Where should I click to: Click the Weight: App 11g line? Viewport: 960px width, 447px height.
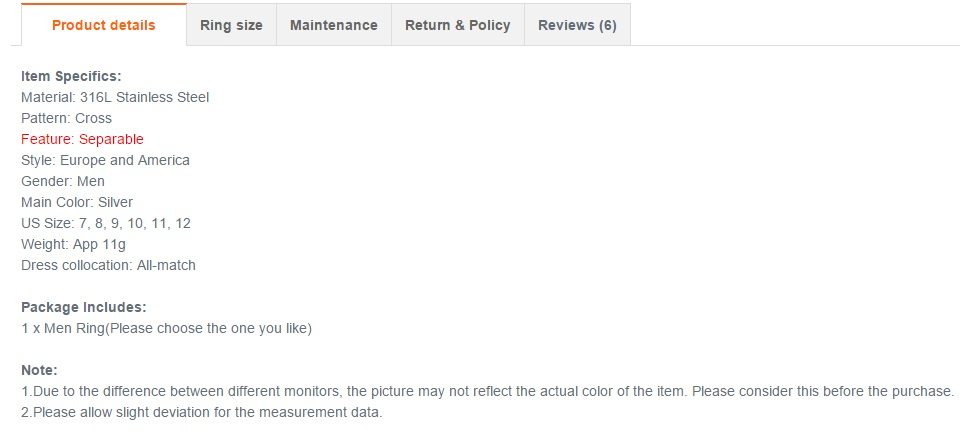[x=73, y=244]
